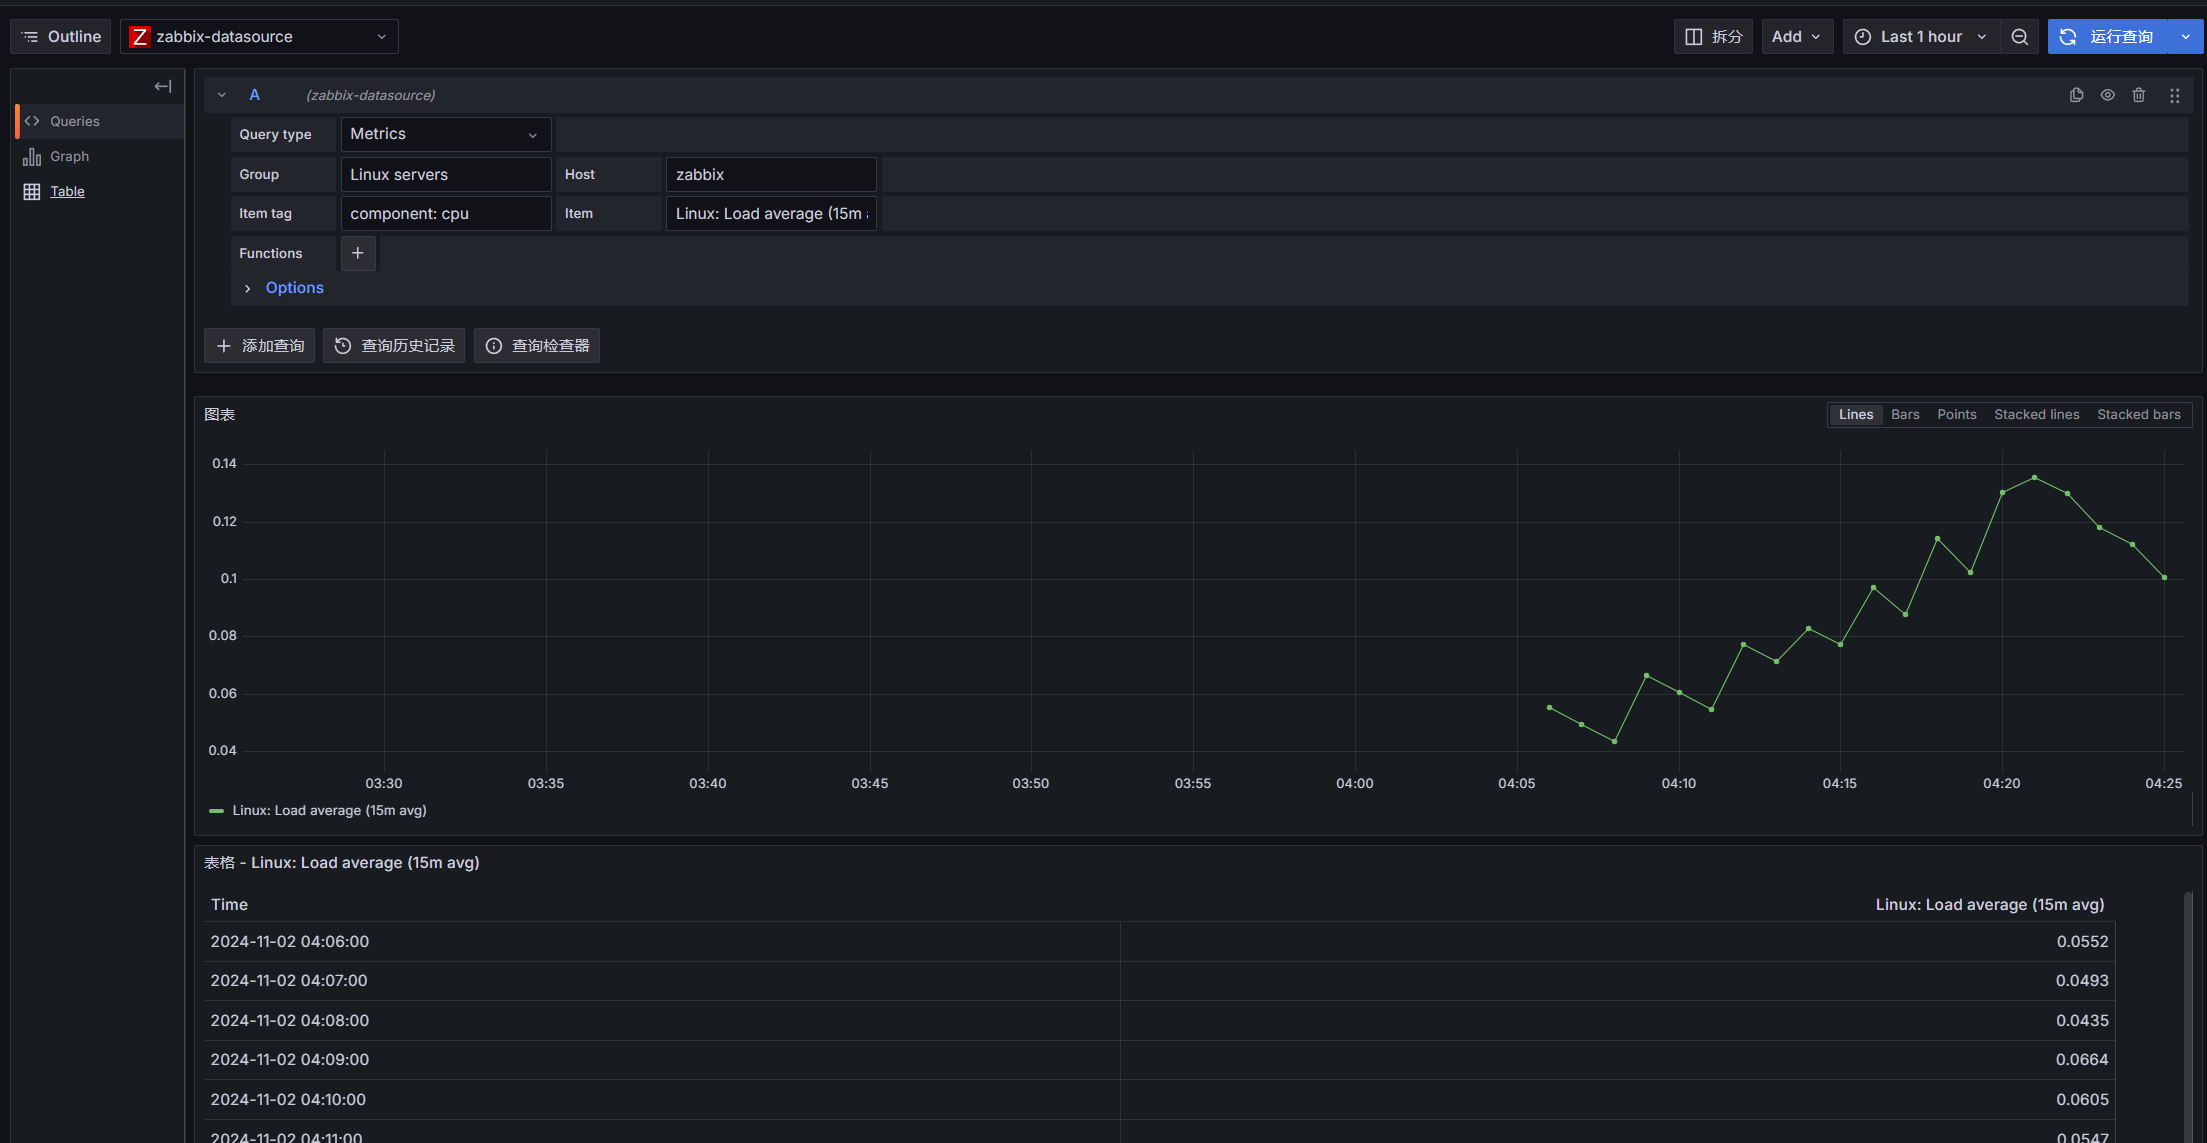Click the query name A label

[x=255, y=95]
